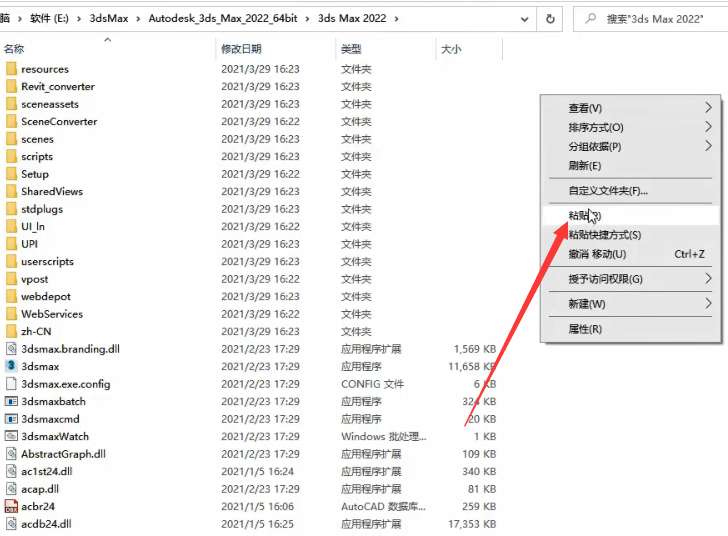Select the 3dsmaxbatch application icon
Image resolution: width=728 pixels, height=536 pixels.
[x=11, y=401]
